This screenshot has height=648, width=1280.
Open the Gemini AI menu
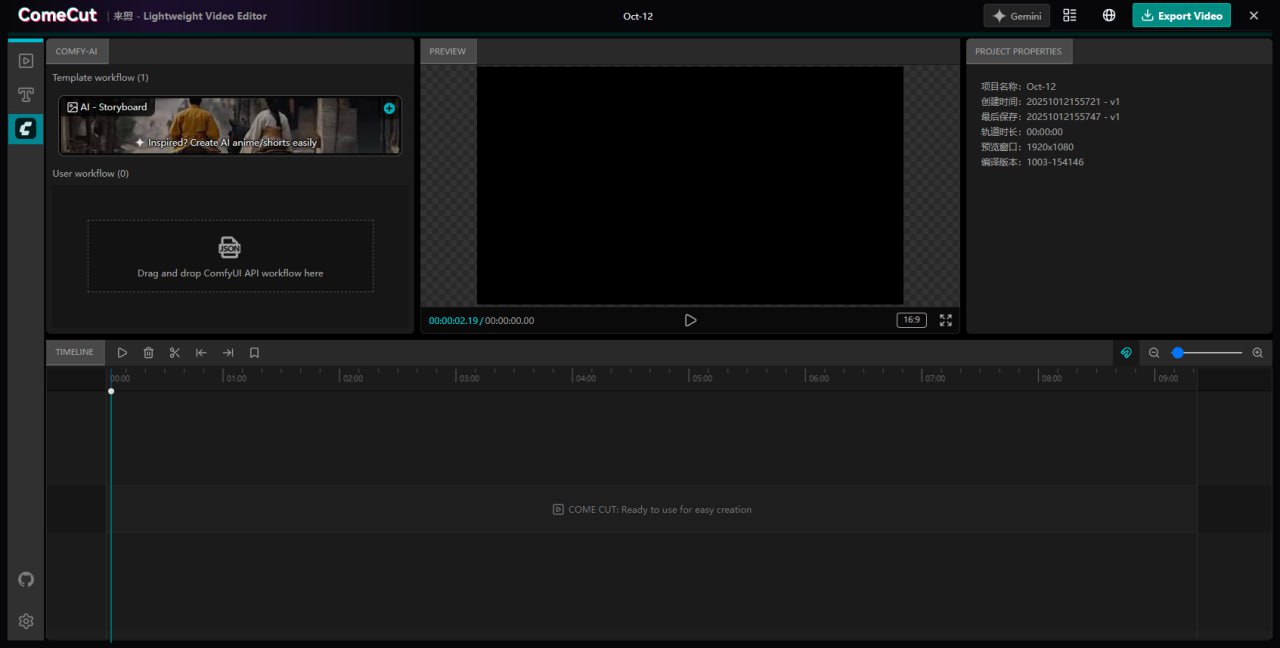1016,16
